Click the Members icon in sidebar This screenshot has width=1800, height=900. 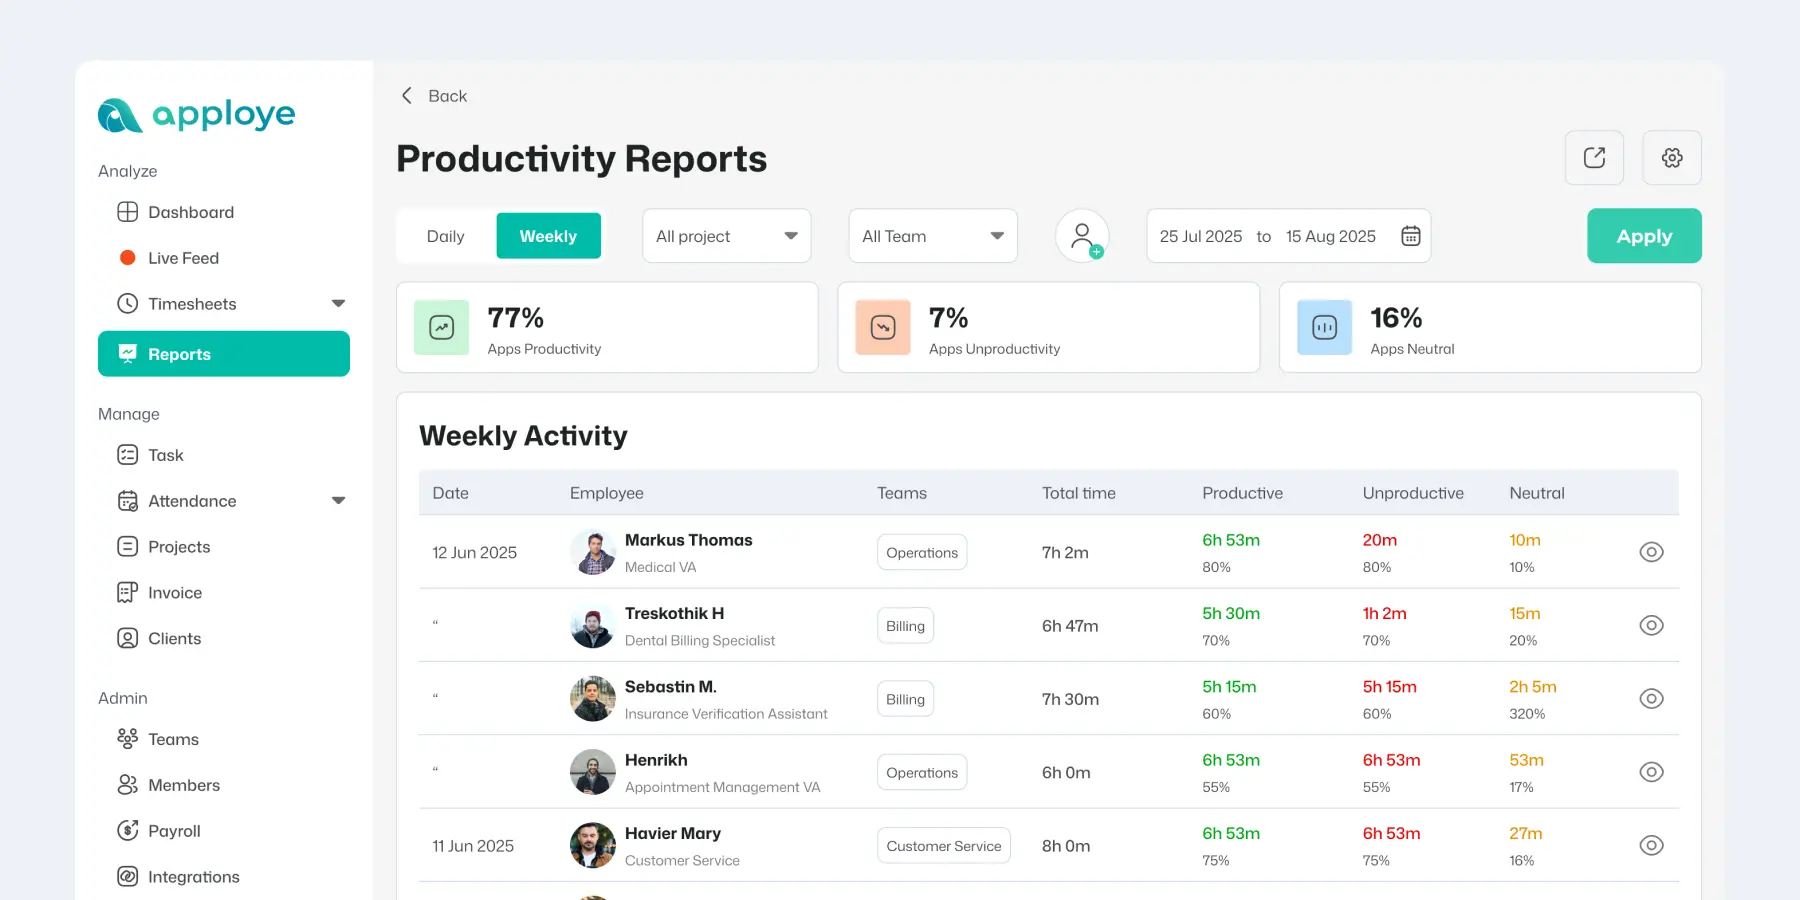click(127, 785)
